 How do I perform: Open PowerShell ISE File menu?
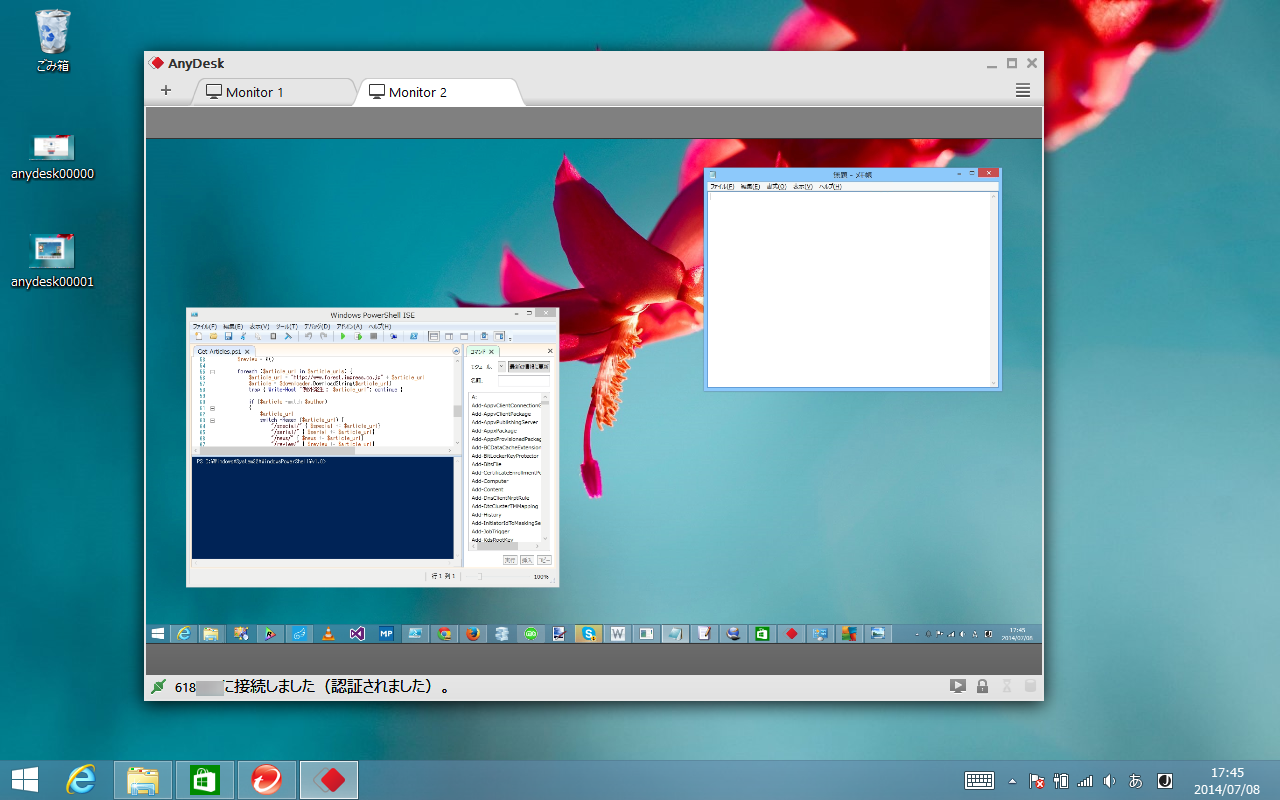click(x=204, y=326)
